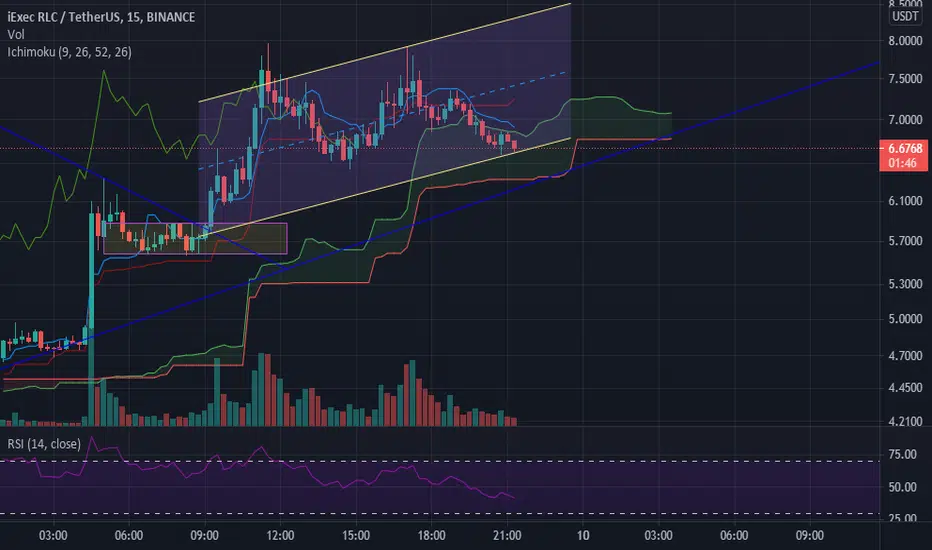Click the 7.5000 price axis label

tap(905, 79)
